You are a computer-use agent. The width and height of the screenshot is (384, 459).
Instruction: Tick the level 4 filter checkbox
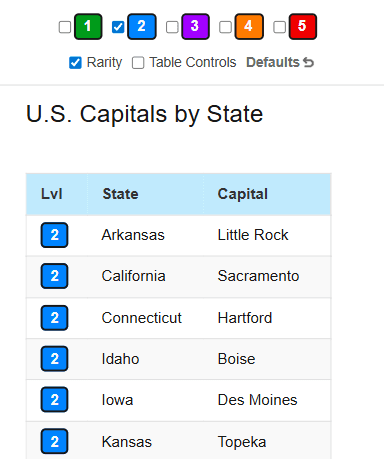point(225,27)
